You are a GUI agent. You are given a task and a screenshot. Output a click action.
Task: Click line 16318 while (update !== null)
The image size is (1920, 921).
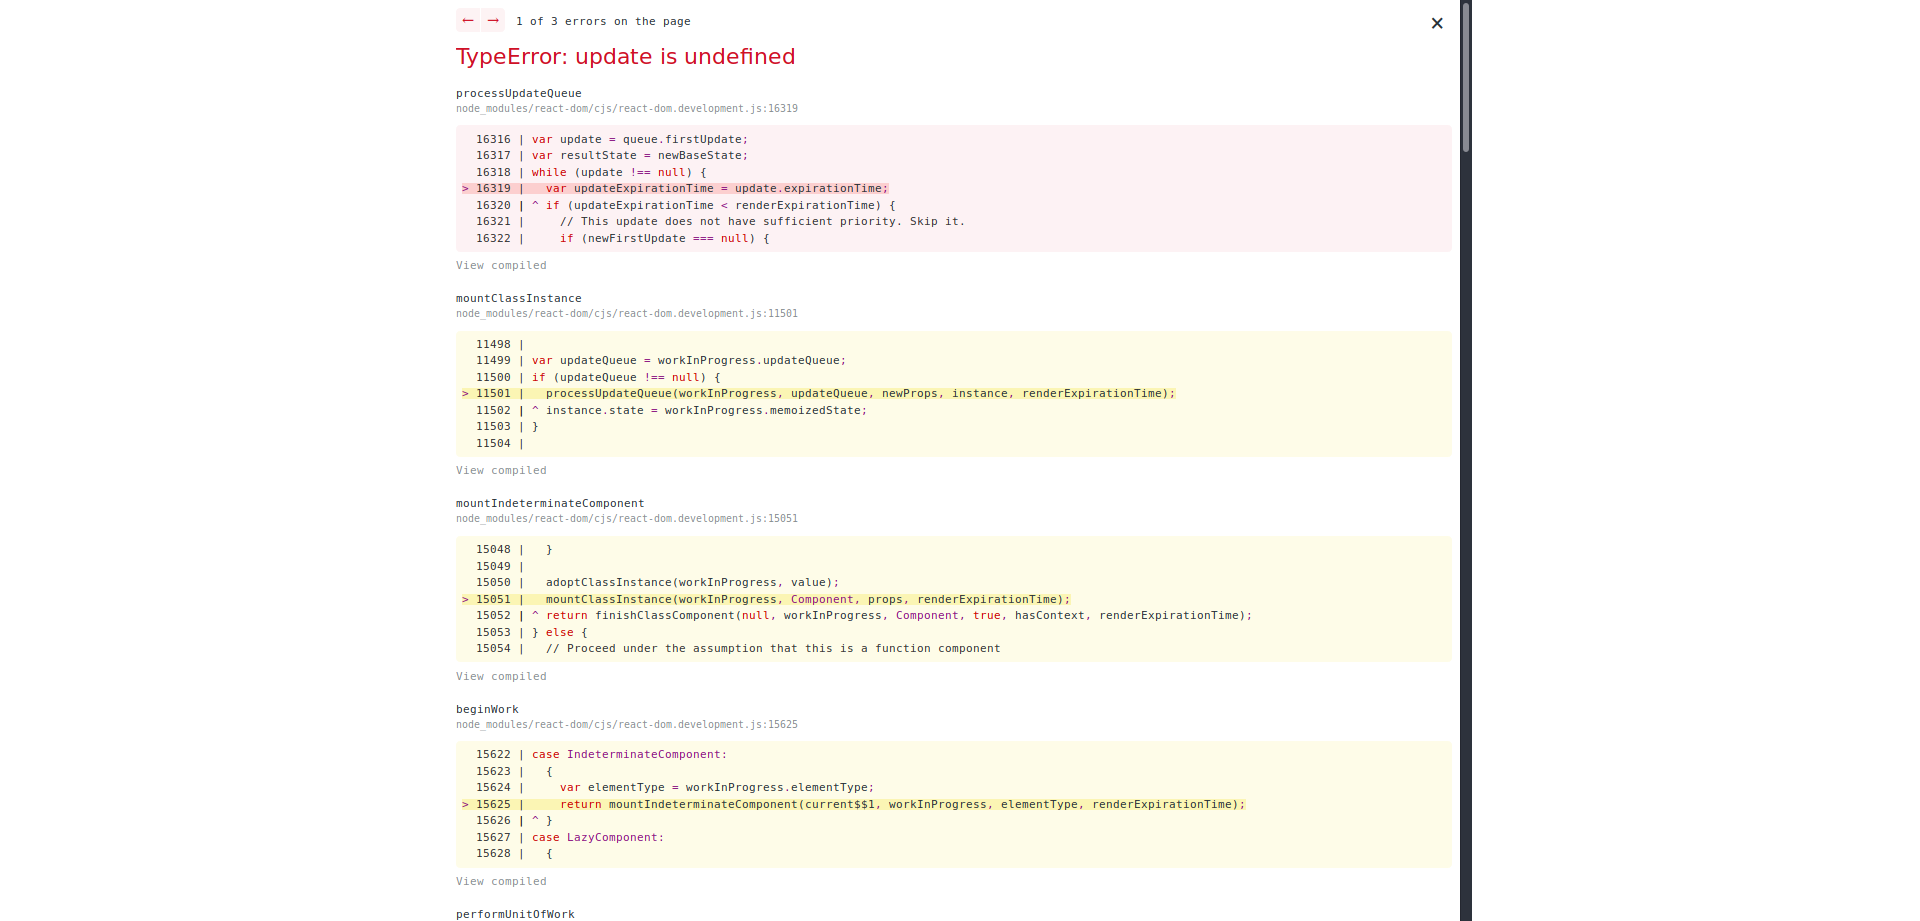click(591, 173)
